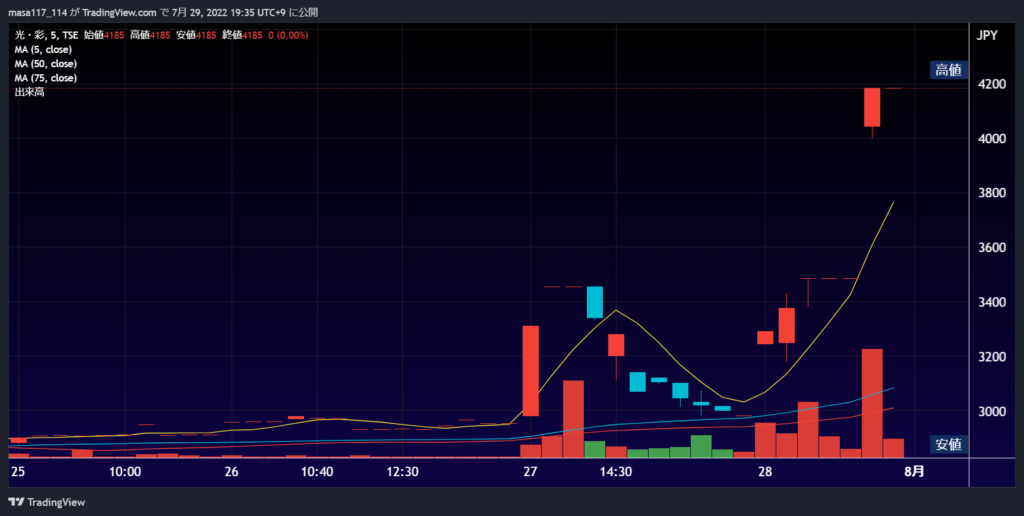Click the 3400 price axis label

pos(992,302)
